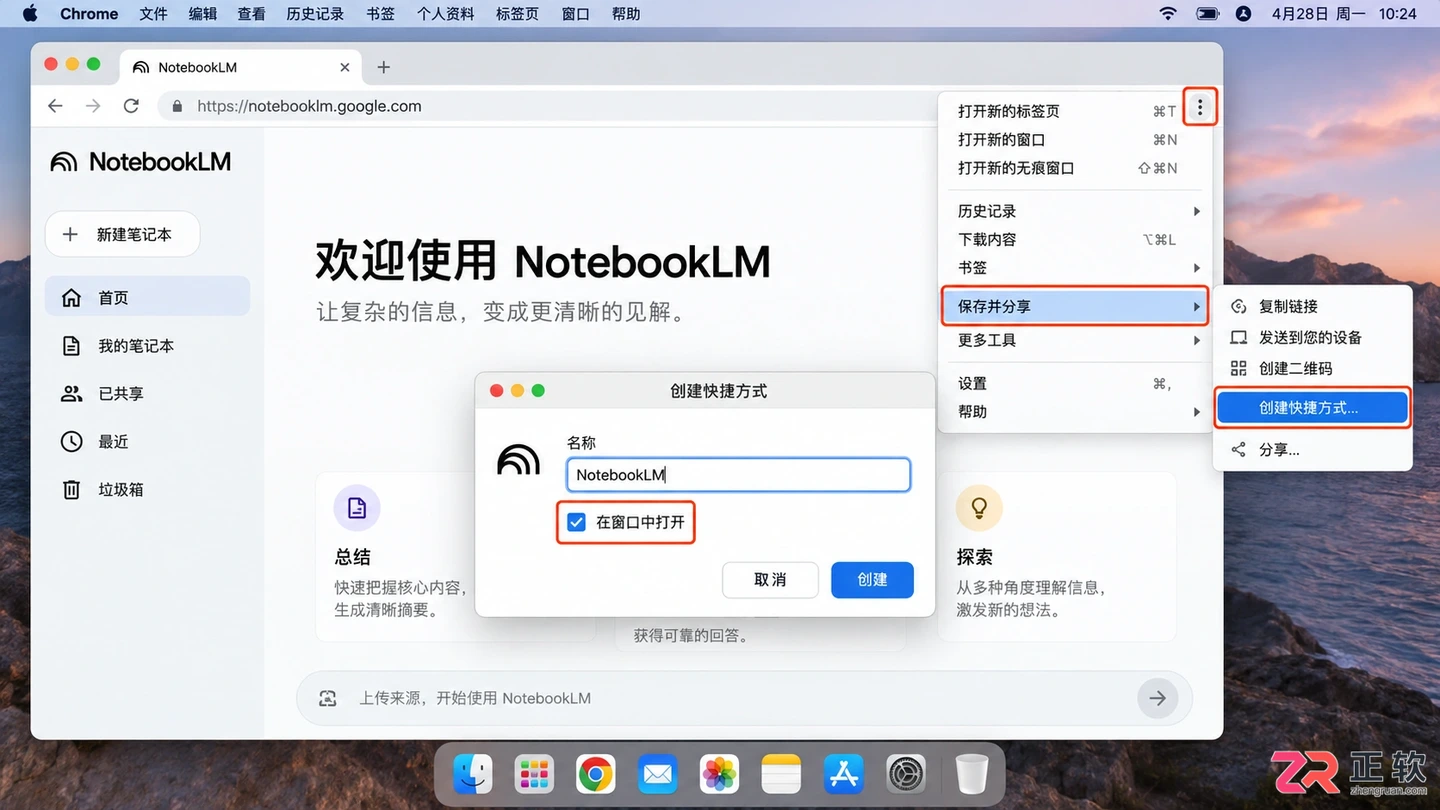Open 最近 in sidebar
The height and width of the screenshot is (810, 1440).
147,442
